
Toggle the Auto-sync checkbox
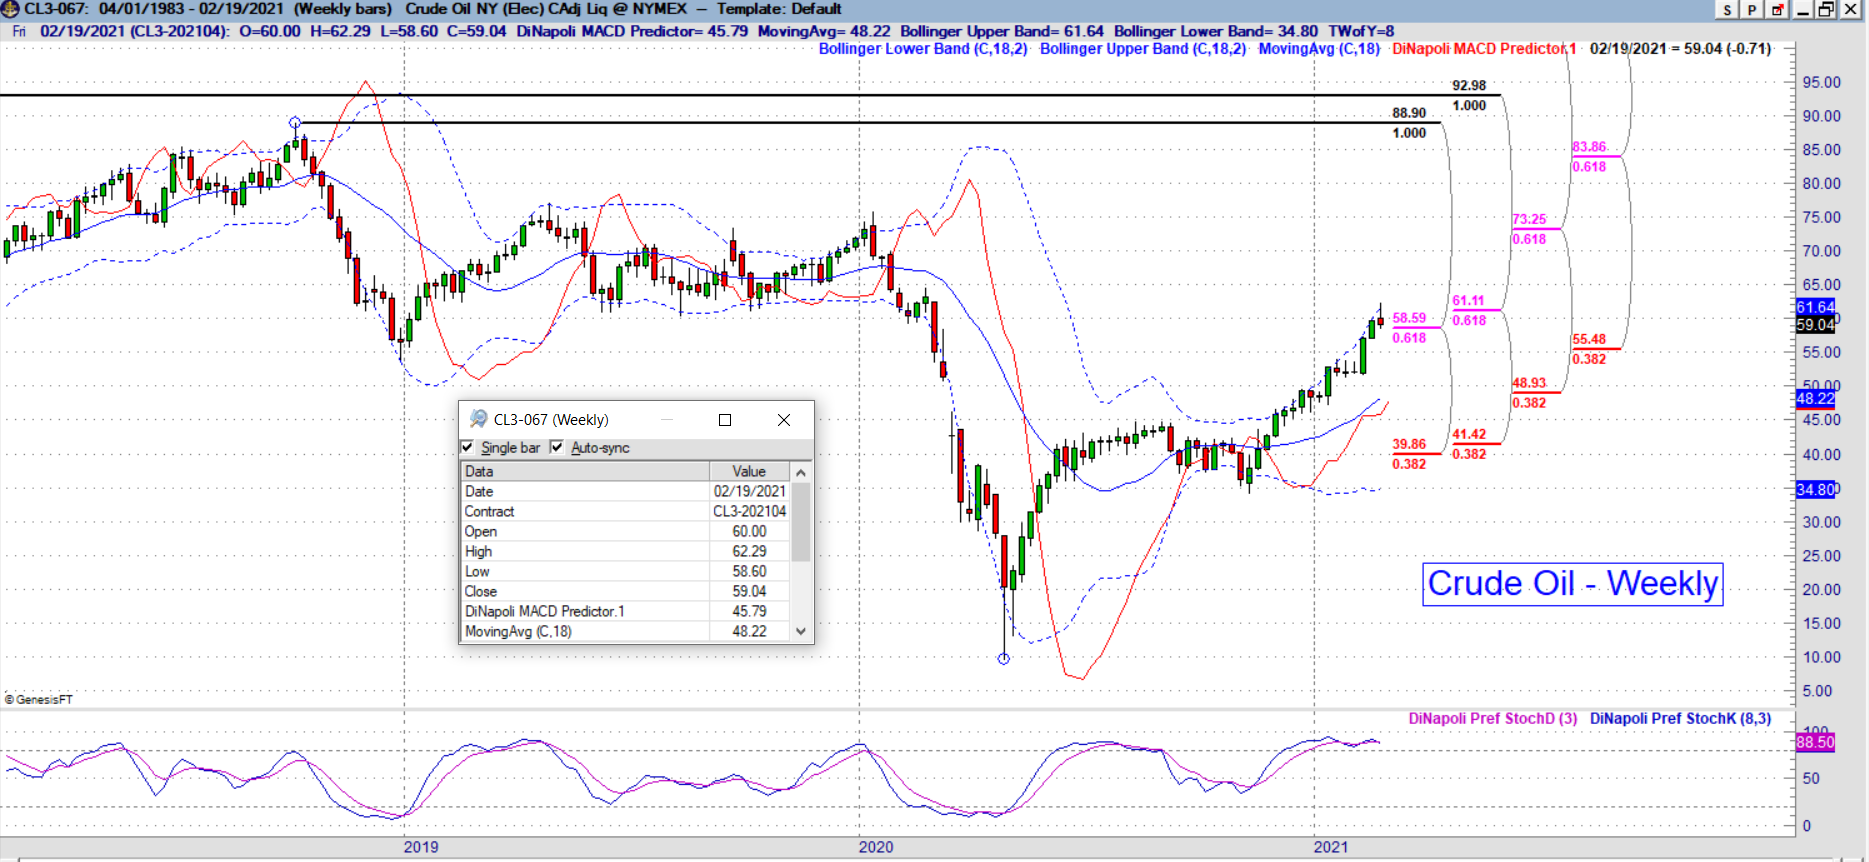pyautogui.click(x=557, y=447)
